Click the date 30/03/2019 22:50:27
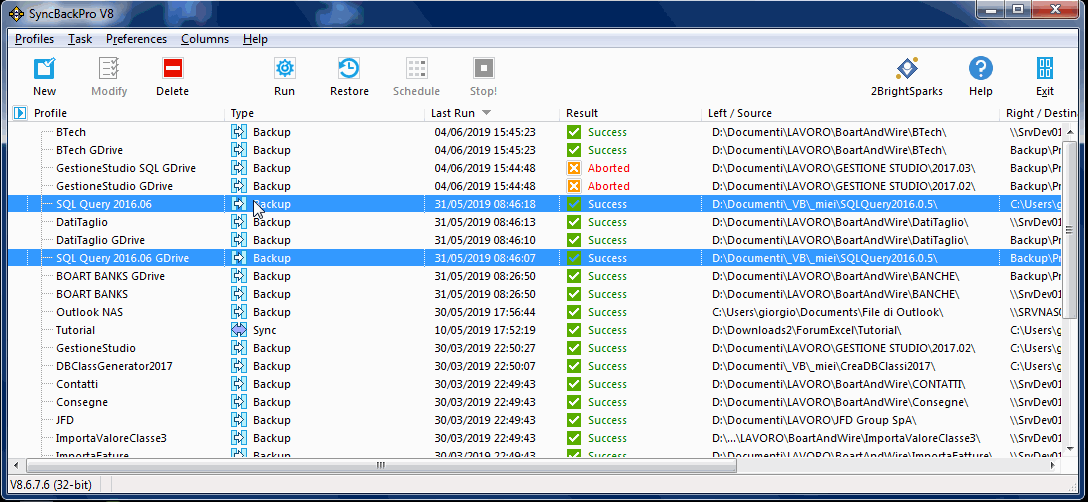 485,348
